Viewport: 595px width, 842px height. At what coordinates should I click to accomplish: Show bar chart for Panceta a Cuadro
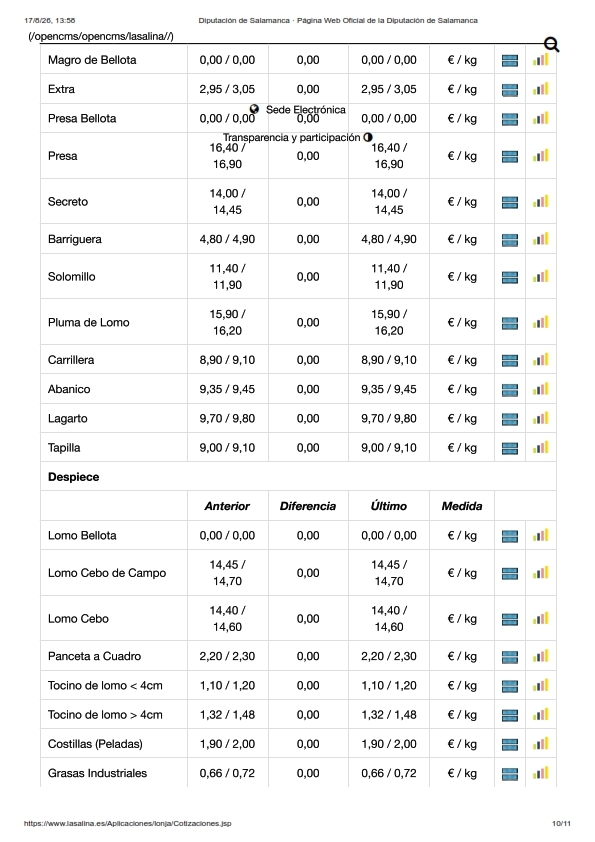click(541, 656)
